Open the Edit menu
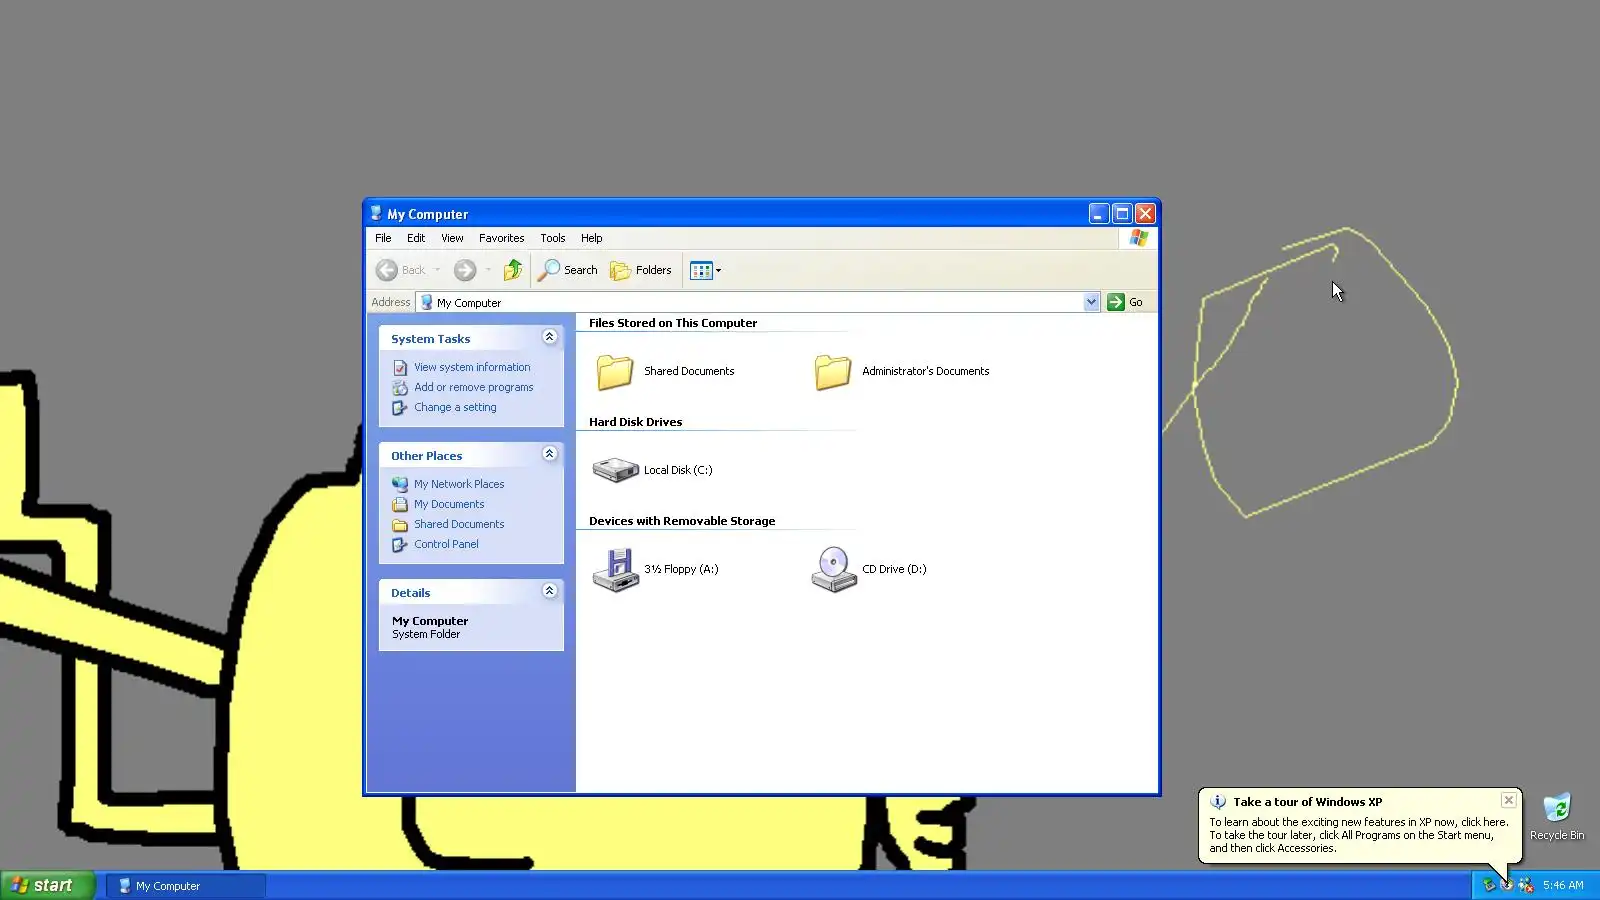The width and height of the screenshot is (1600, 900). (416, 238)
